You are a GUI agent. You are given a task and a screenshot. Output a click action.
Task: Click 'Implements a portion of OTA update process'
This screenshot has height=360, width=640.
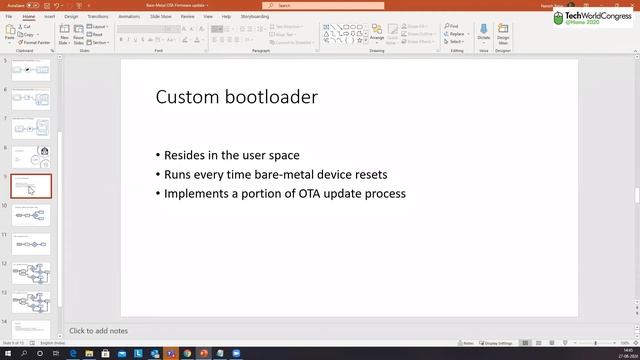point(284,193)
